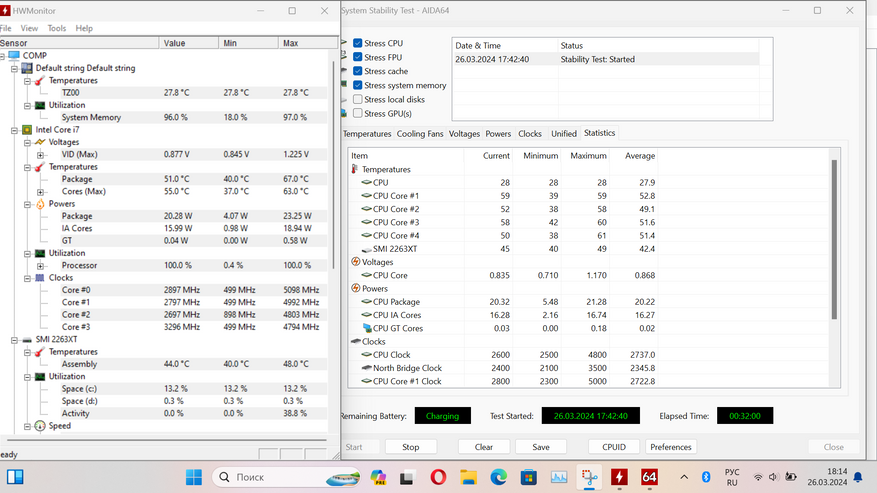Open the Windows Start menu
Screen dimensions: 877x493
[193, 477]
